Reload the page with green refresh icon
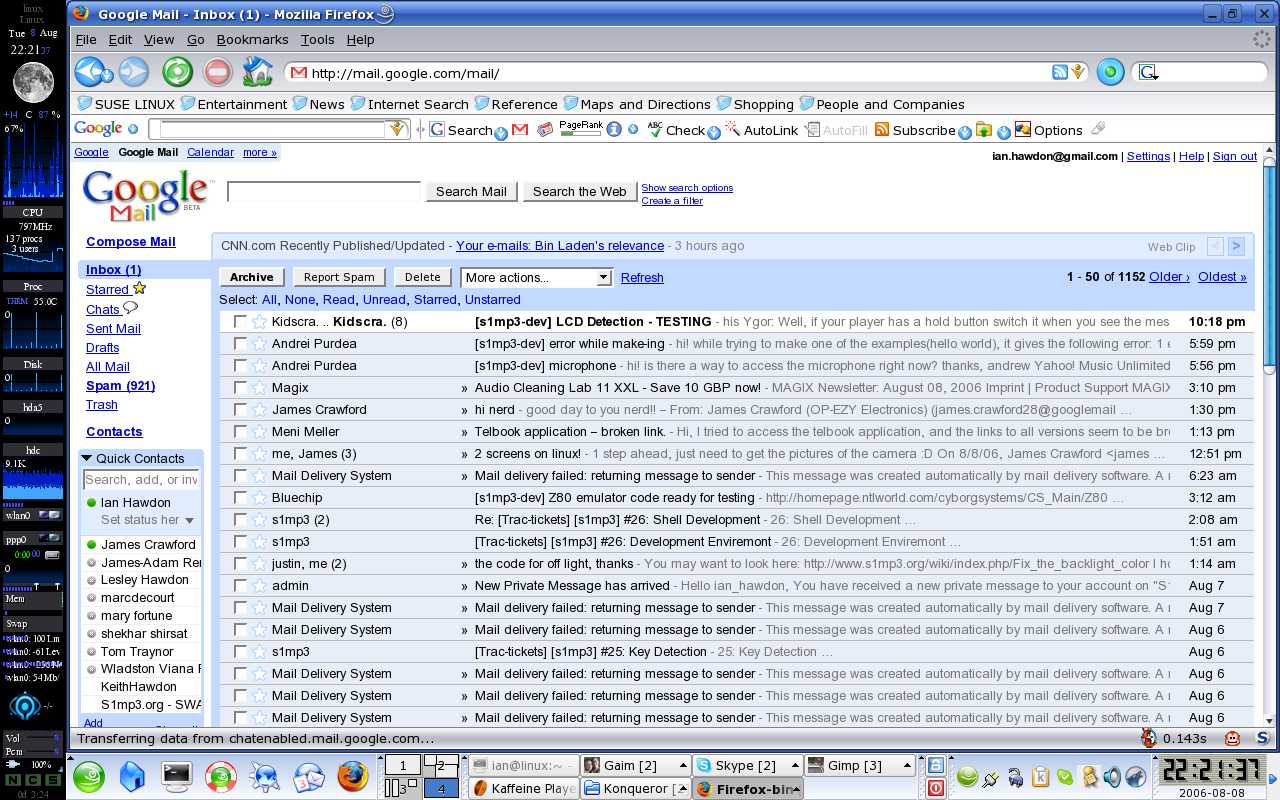This screenshot has height=800, width=1280. click(x=177, y=71)
